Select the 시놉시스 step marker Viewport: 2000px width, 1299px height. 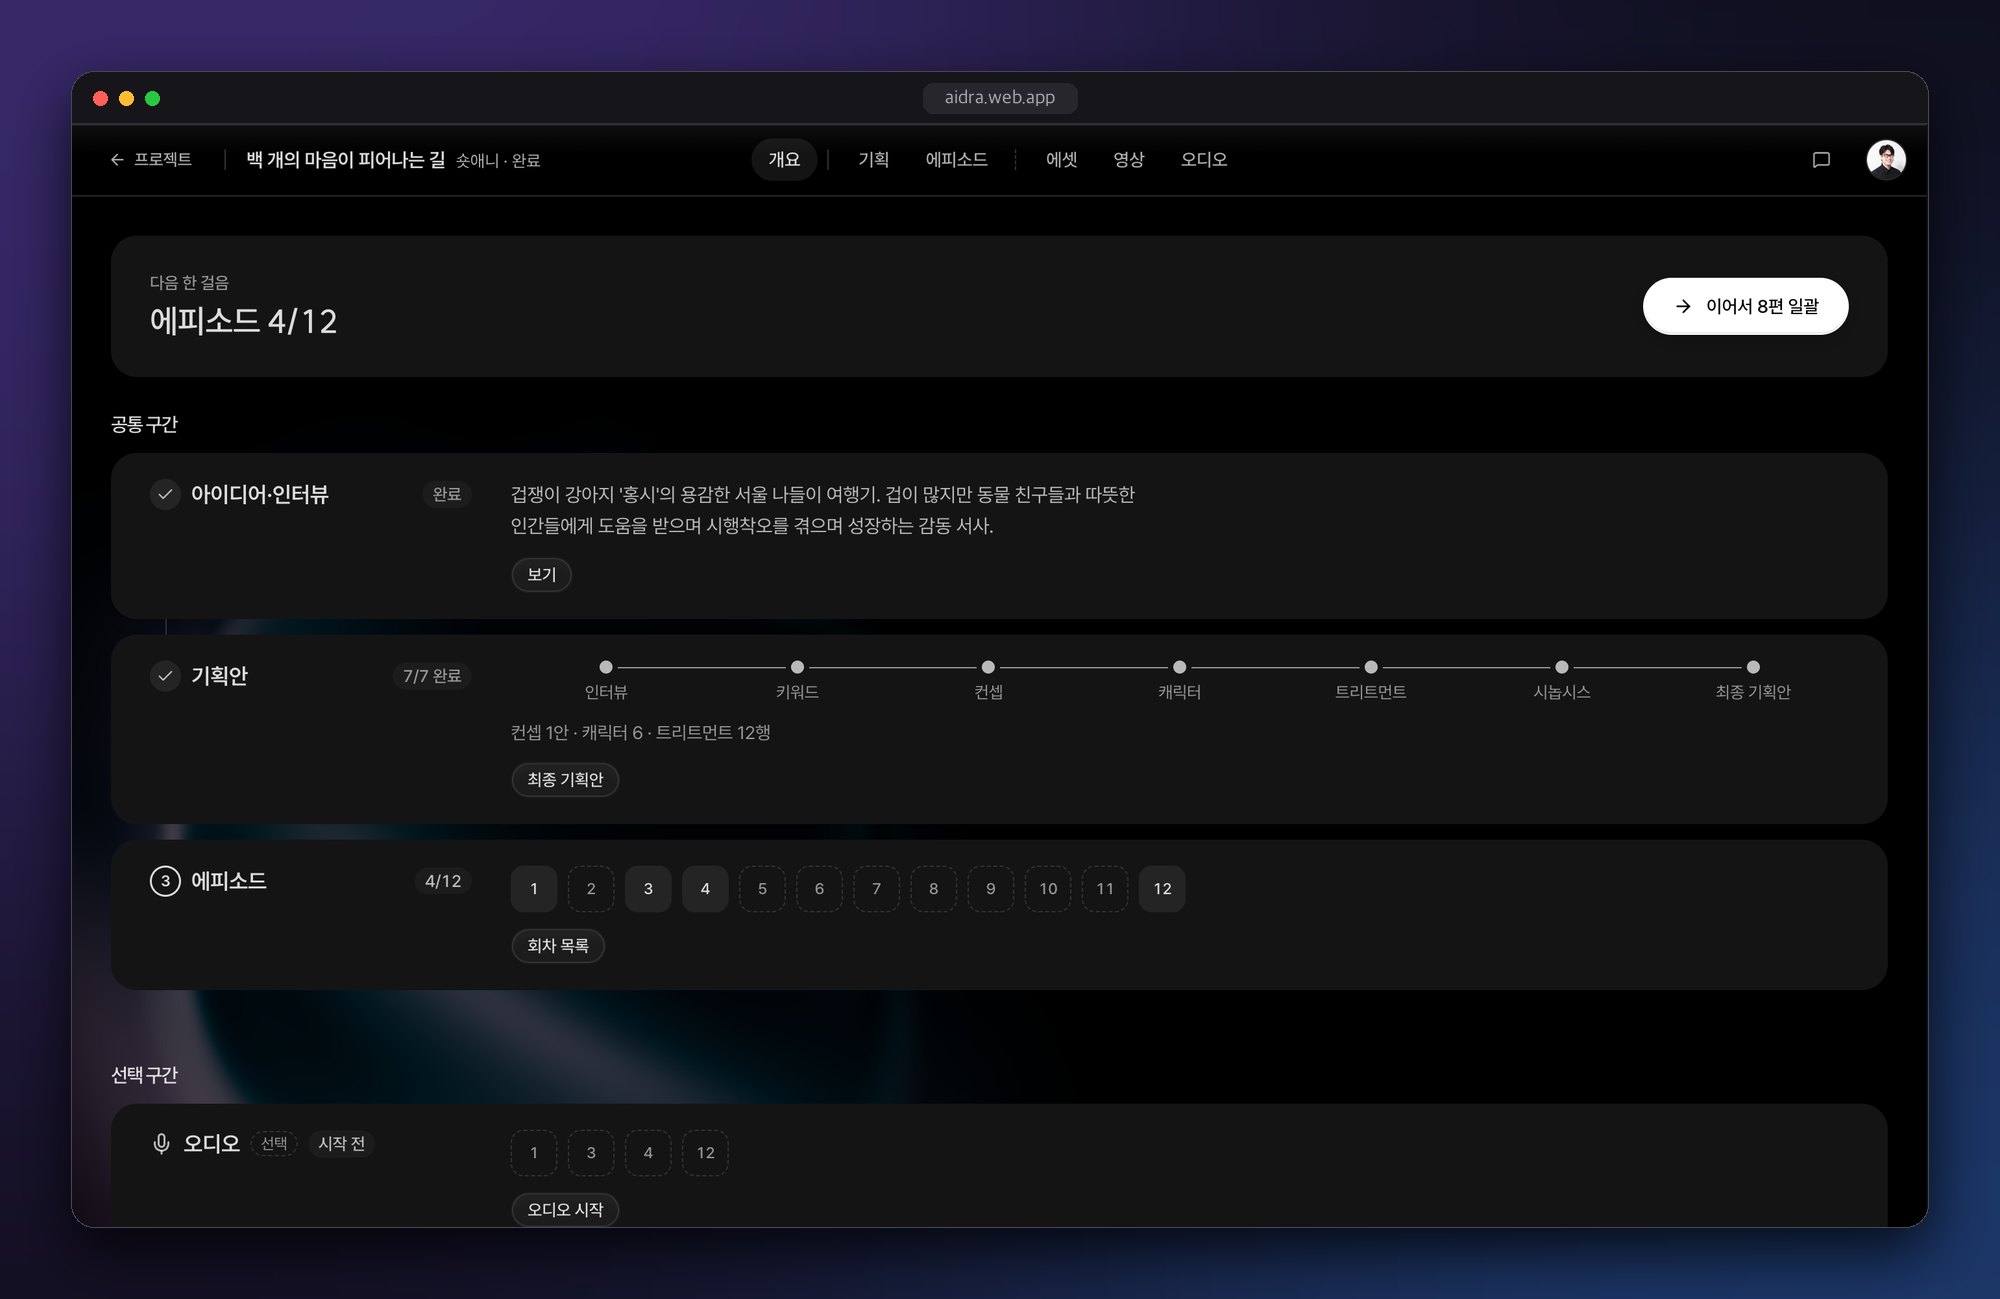click(x=1562, y=667)
